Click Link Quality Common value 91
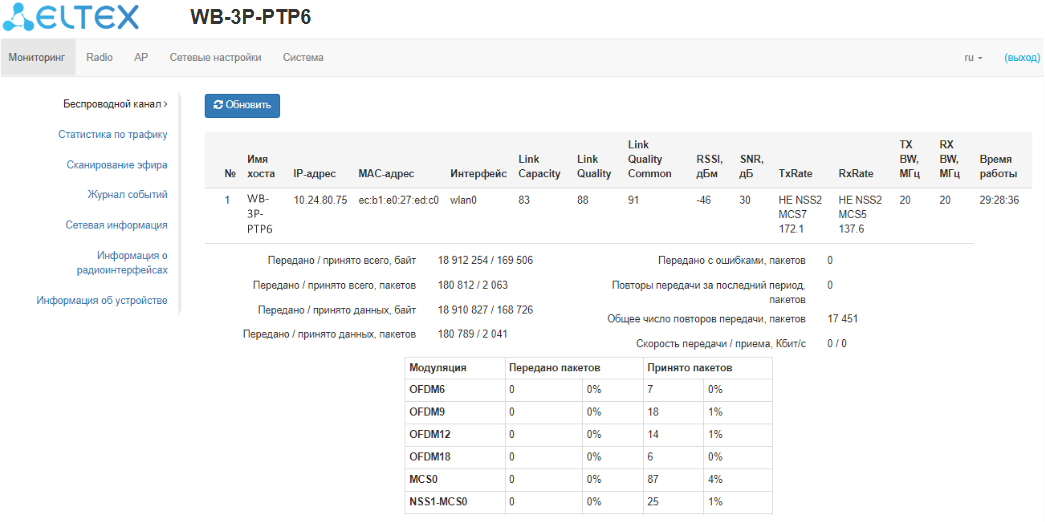 633,199
